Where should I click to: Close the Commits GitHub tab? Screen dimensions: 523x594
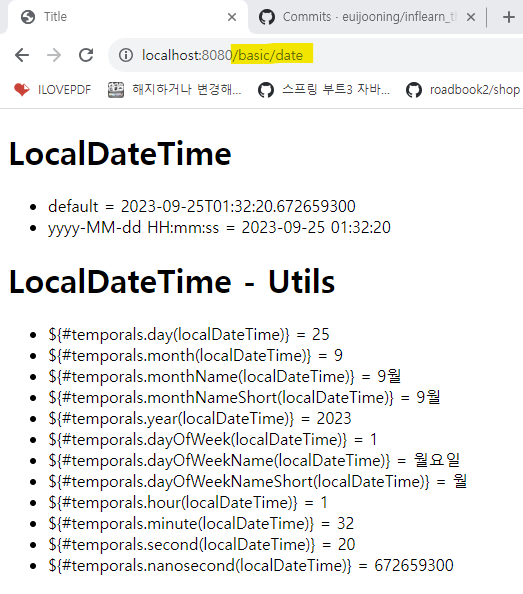[x=471, y=17]
